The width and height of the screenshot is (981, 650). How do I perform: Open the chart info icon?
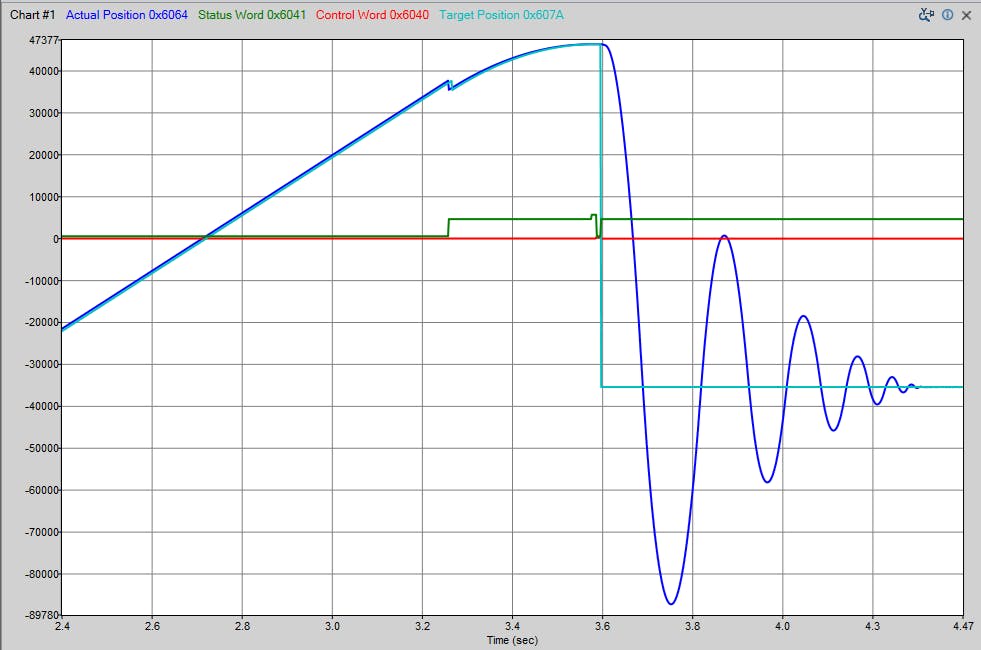tap(947, 15)
